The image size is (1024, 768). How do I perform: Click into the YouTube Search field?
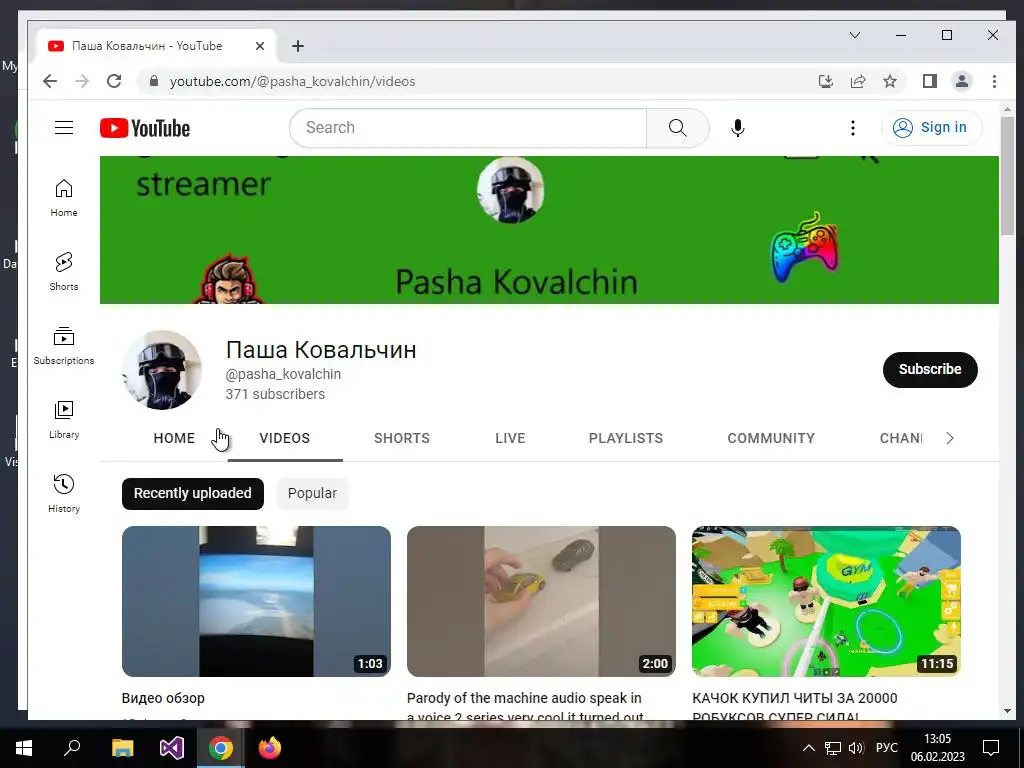(x=468, y=128)
